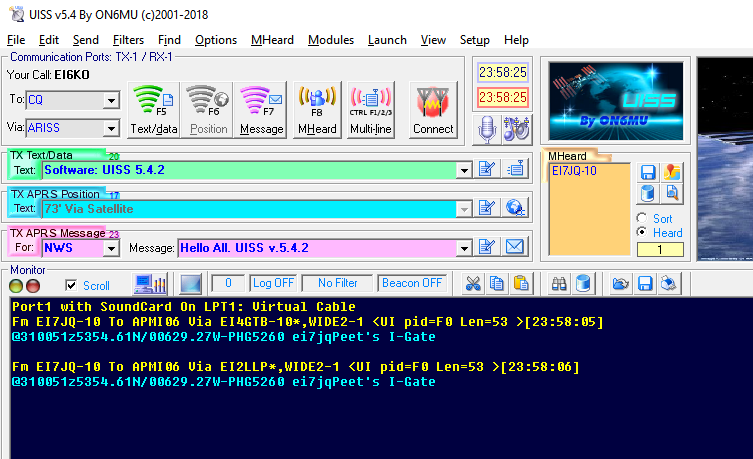
Task: Open the audio mixer music-note icon
Action: pos(516,130)
